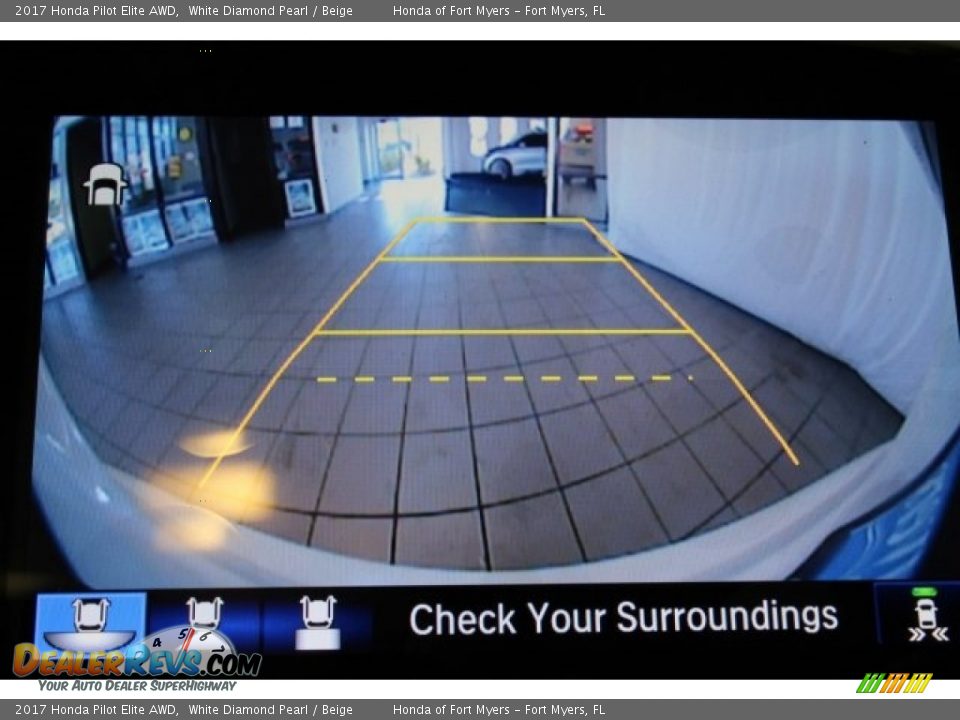This screenshot has height=720, width=960.
Task: Click the colored striped logo in the footer
Action: pos(894,683)
